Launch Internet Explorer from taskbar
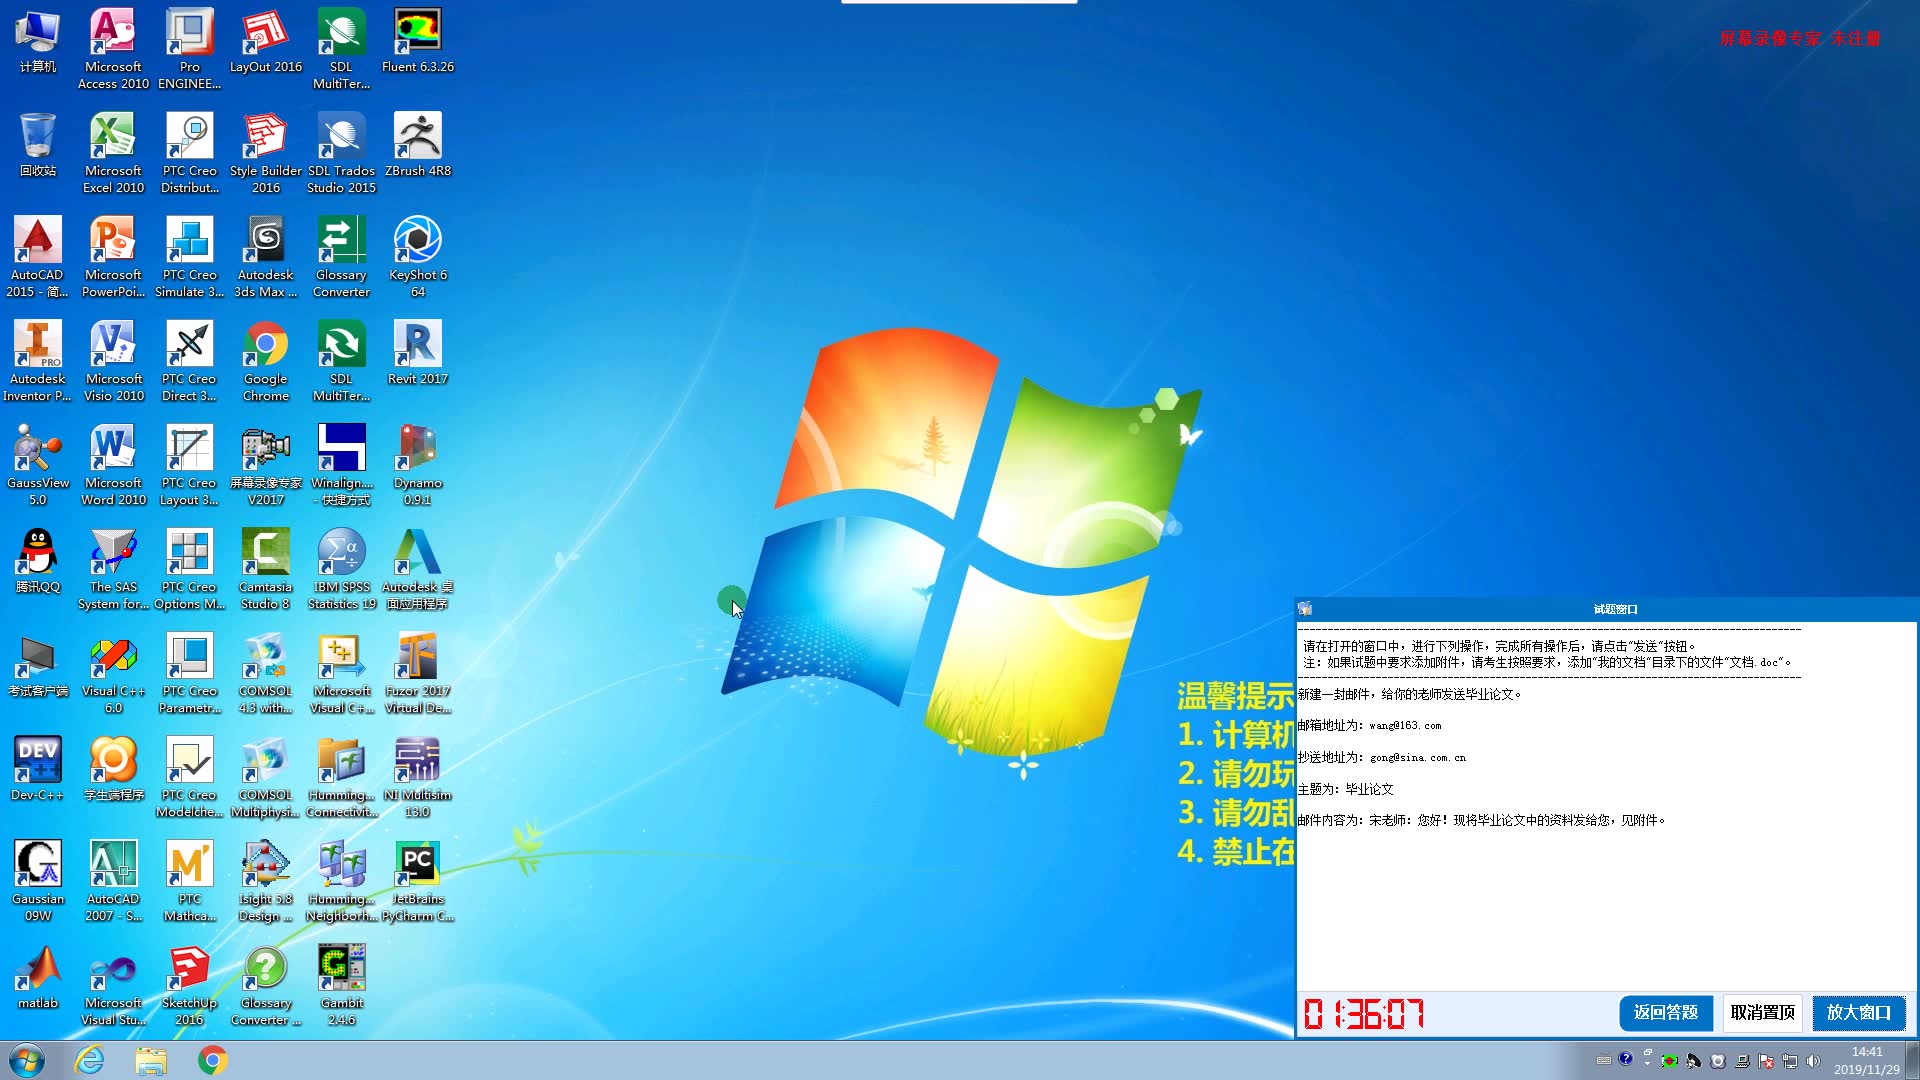Image resolution: width=1920 pixels, height=1080 pixels. tap(90, 1060)
